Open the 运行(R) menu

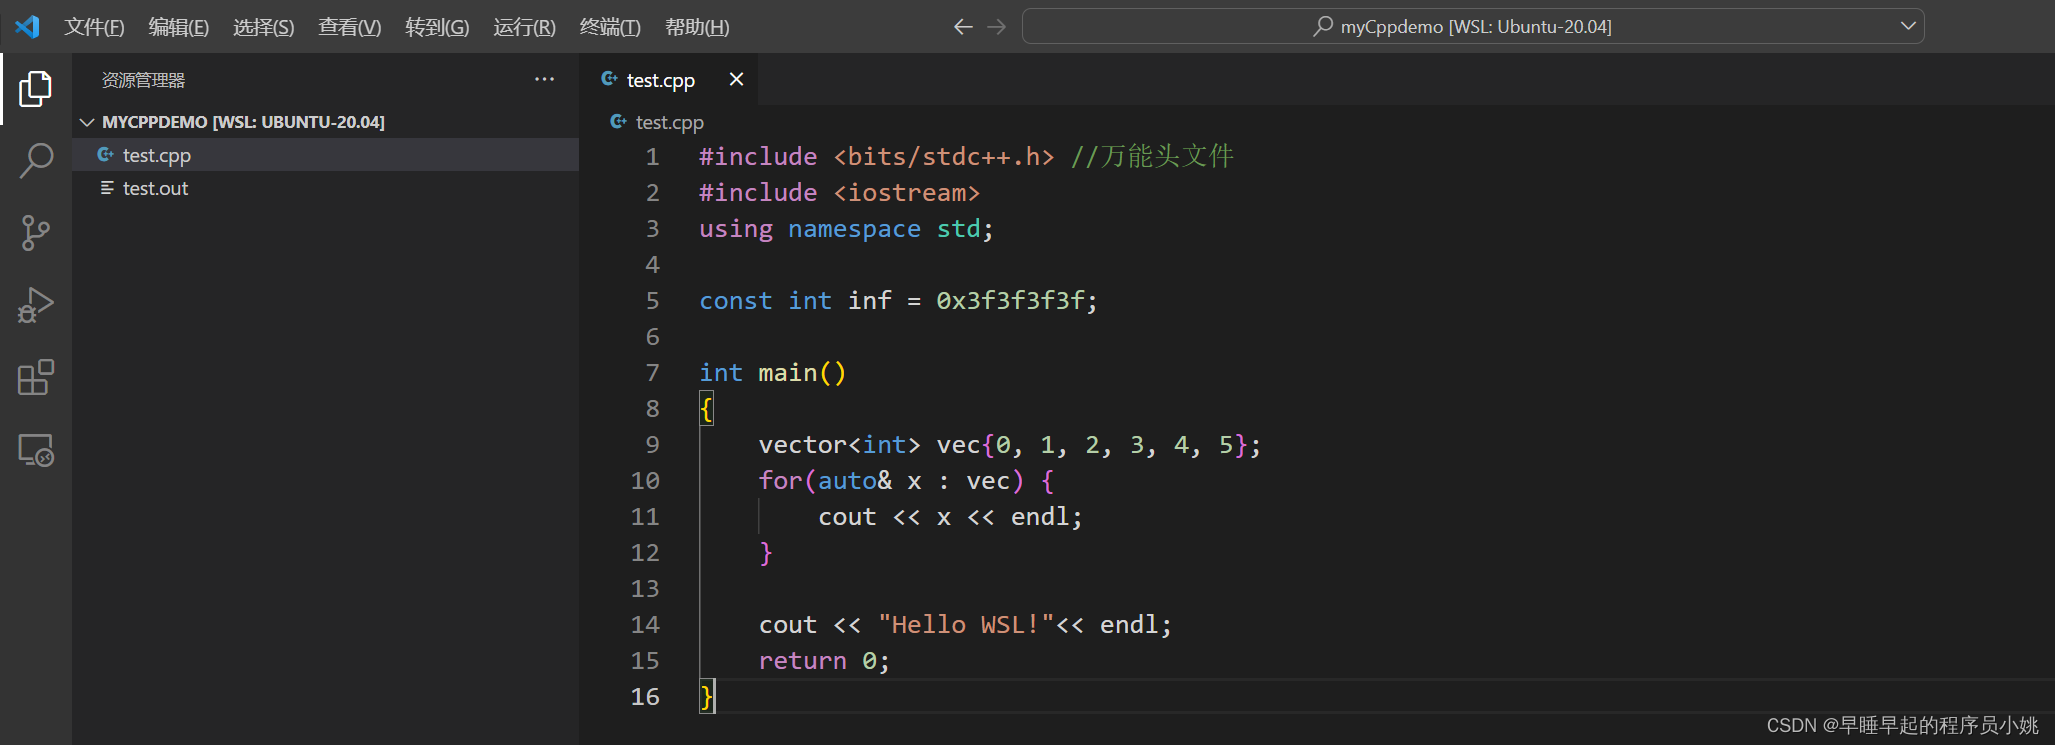524,27
